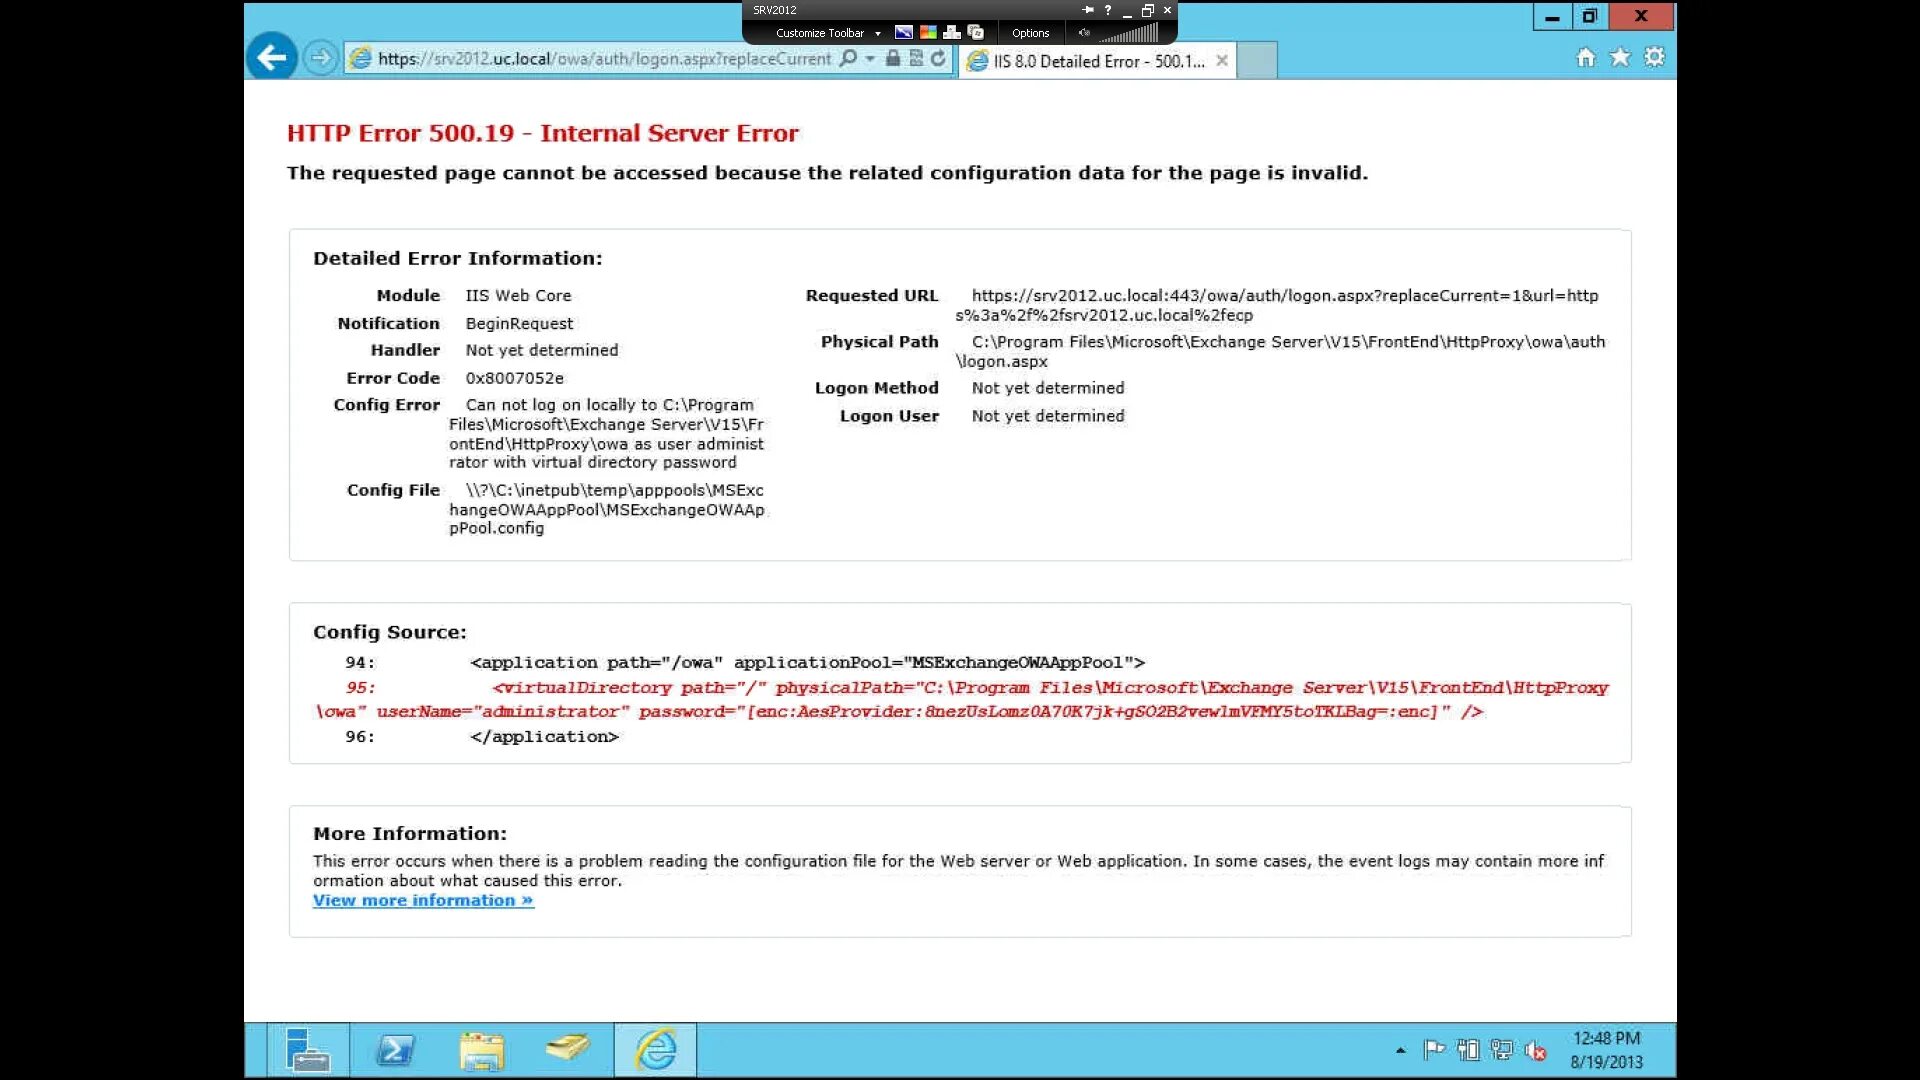
Task: Click the security lock icon in address bar
Action: [x=893, y=59]
